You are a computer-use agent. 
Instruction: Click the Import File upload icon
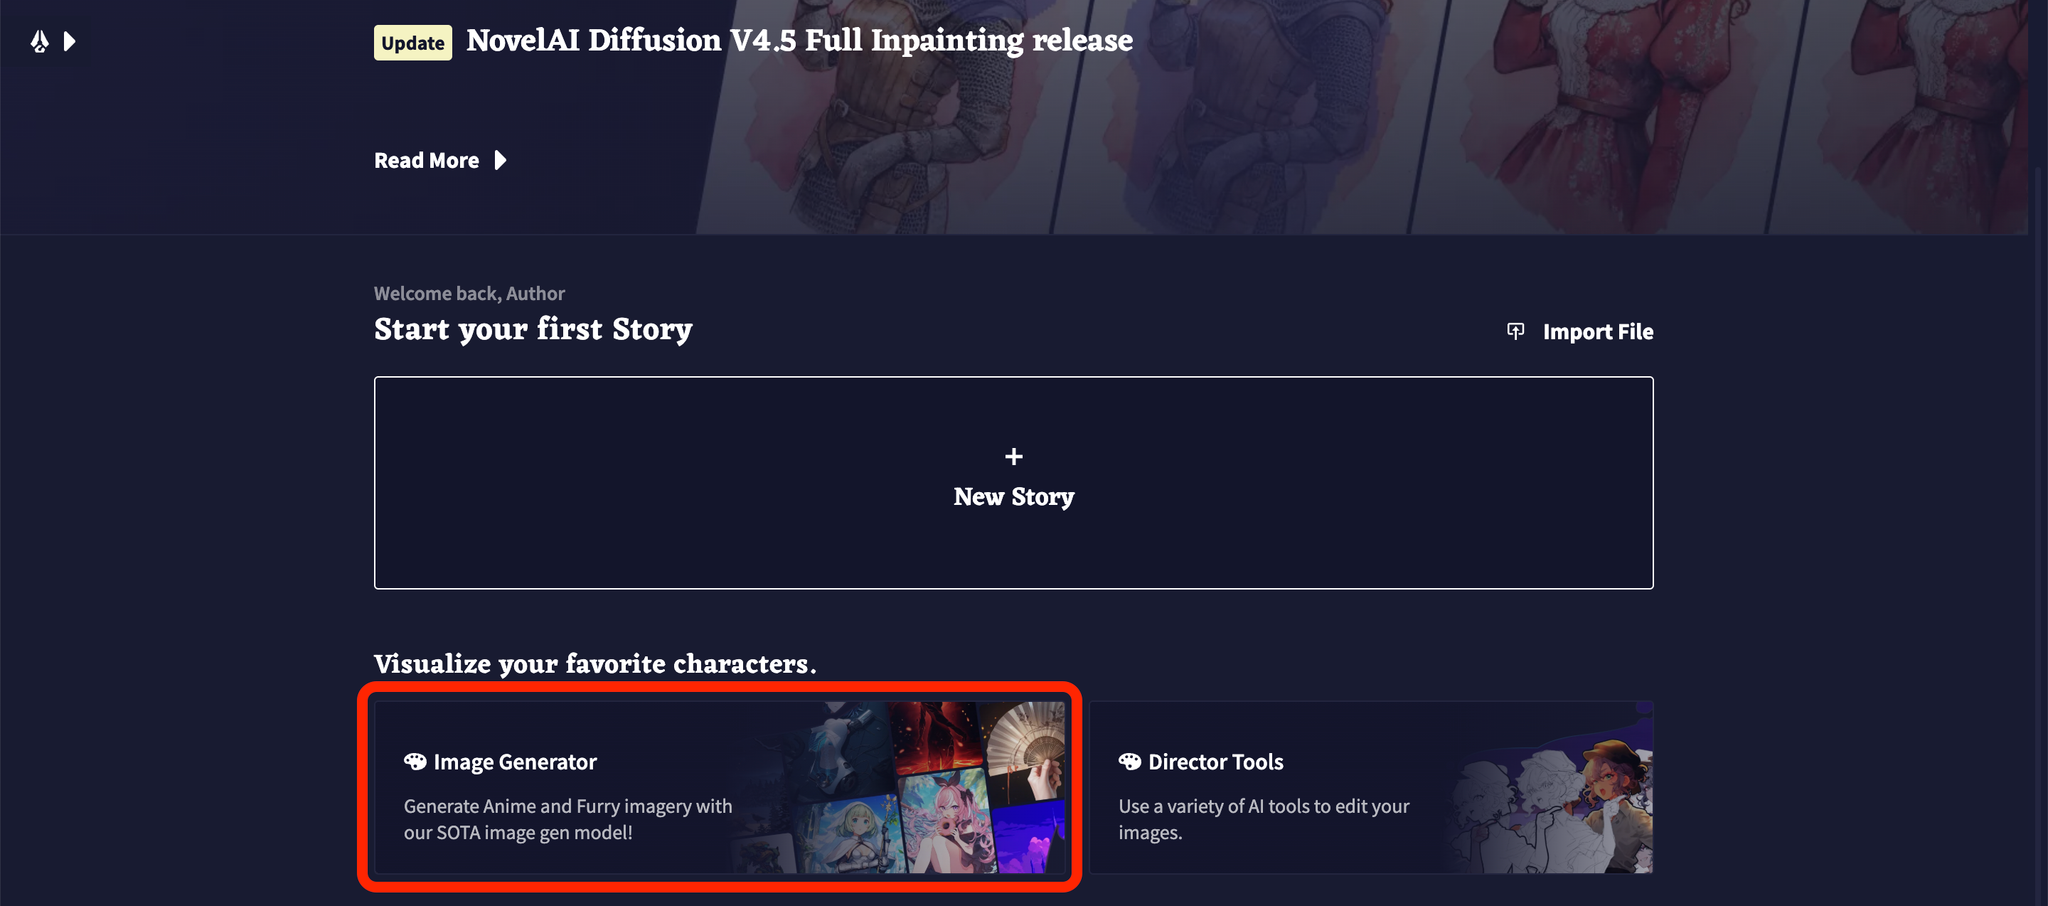[x=1516, y=331]
